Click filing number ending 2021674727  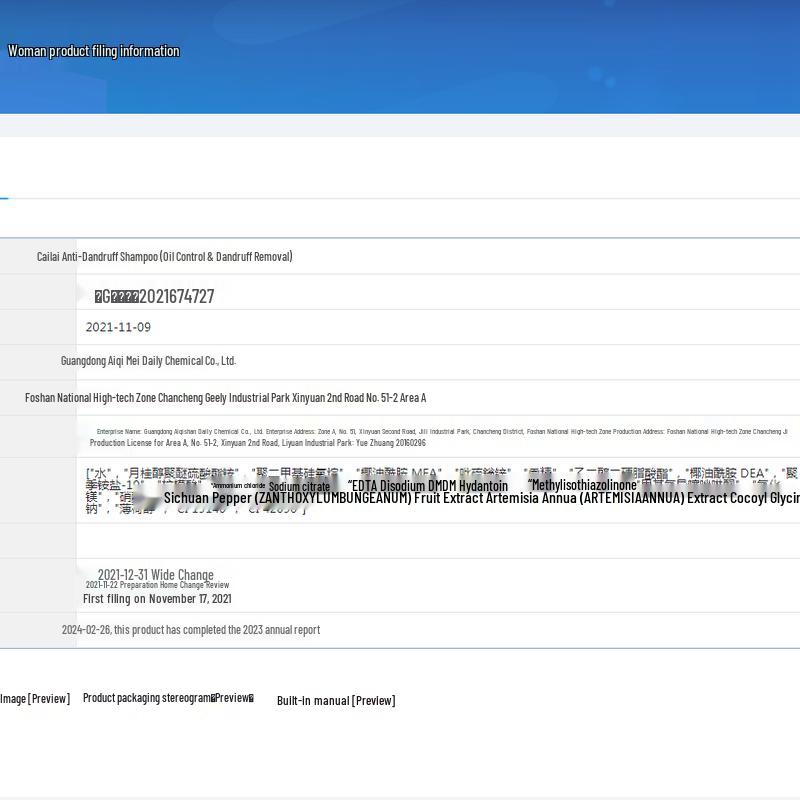[x=154, y=296]
